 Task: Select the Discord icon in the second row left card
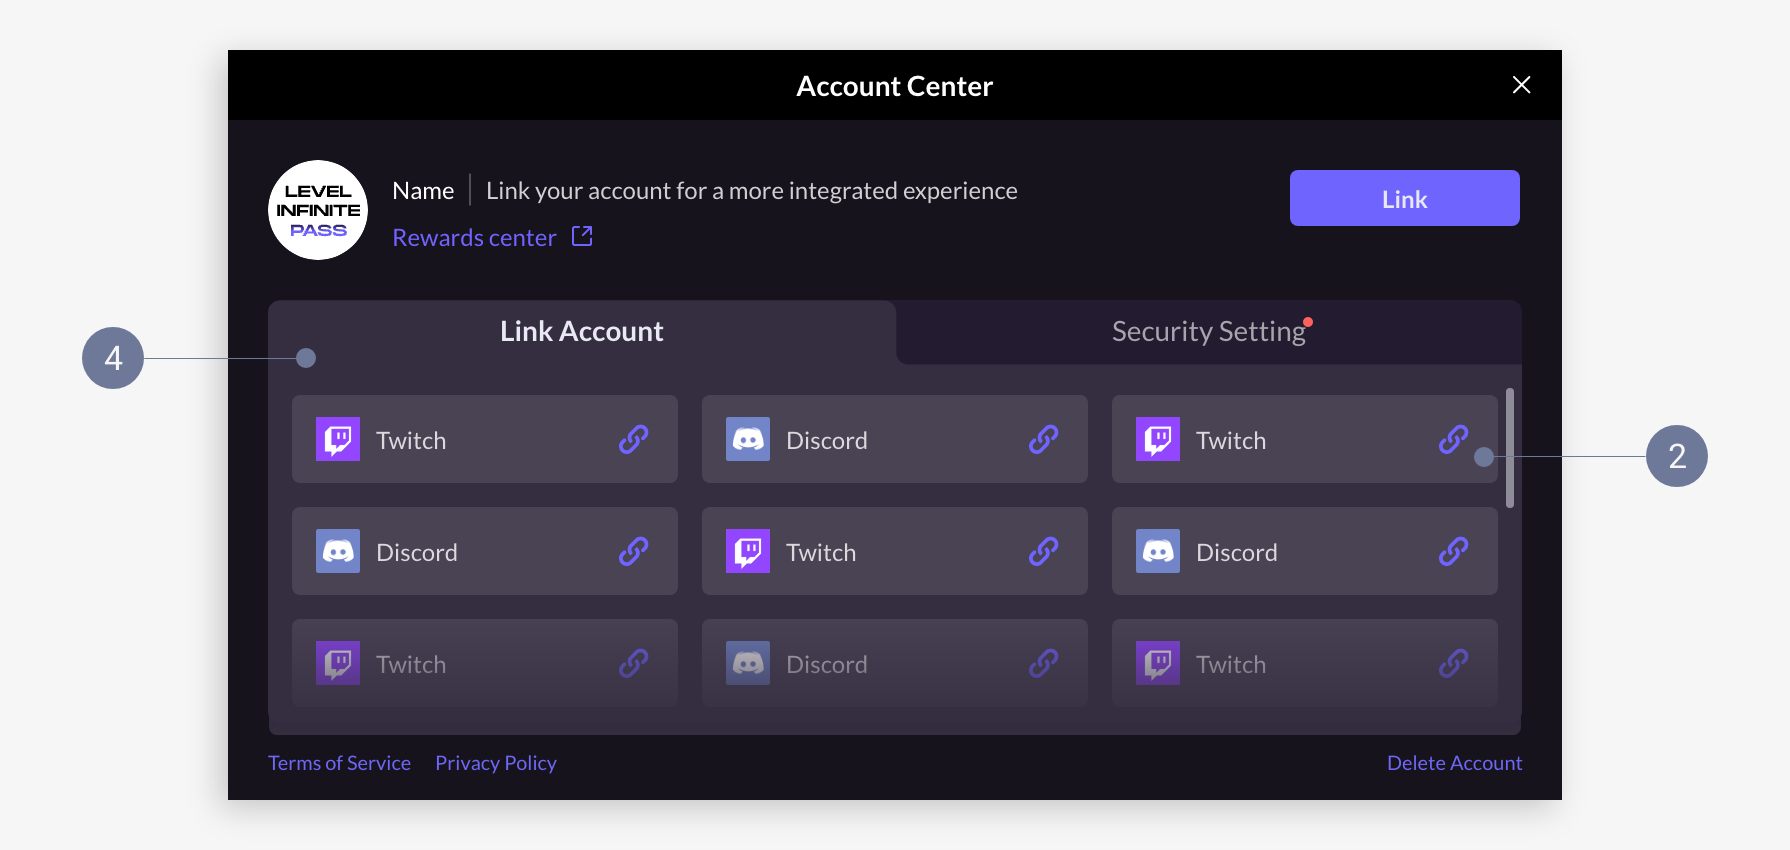(x=337, y=551)
